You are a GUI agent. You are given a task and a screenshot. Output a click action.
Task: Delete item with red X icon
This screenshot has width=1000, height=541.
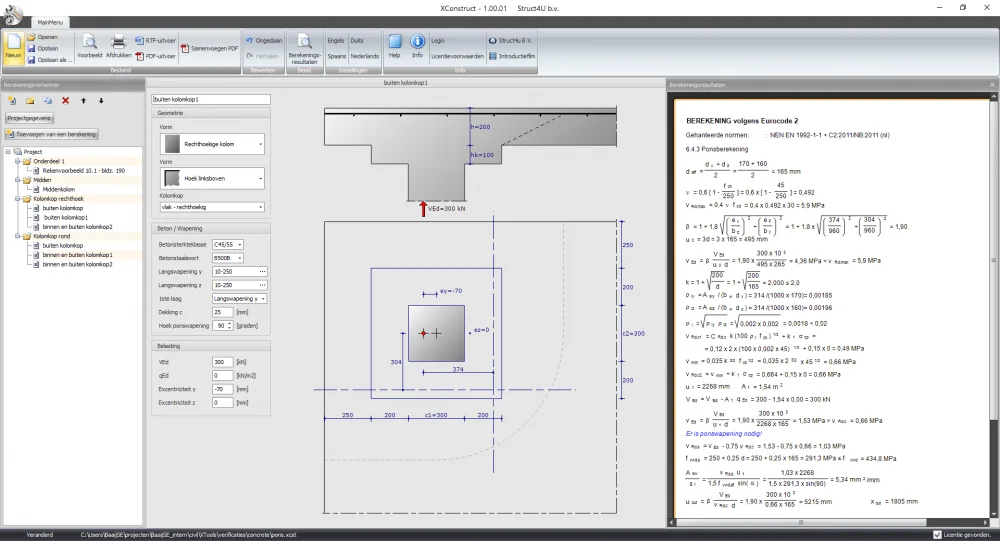(66, 101)
